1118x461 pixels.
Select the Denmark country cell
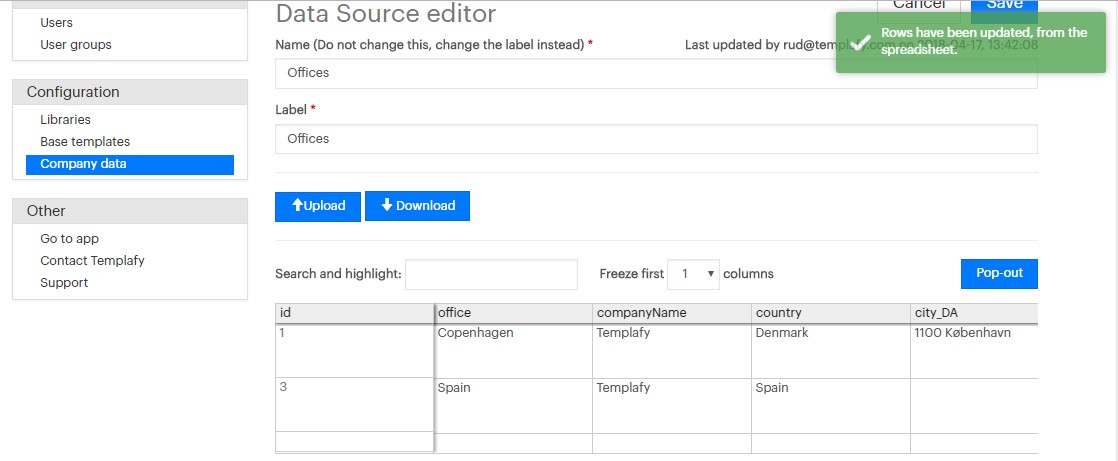point(831,351)
